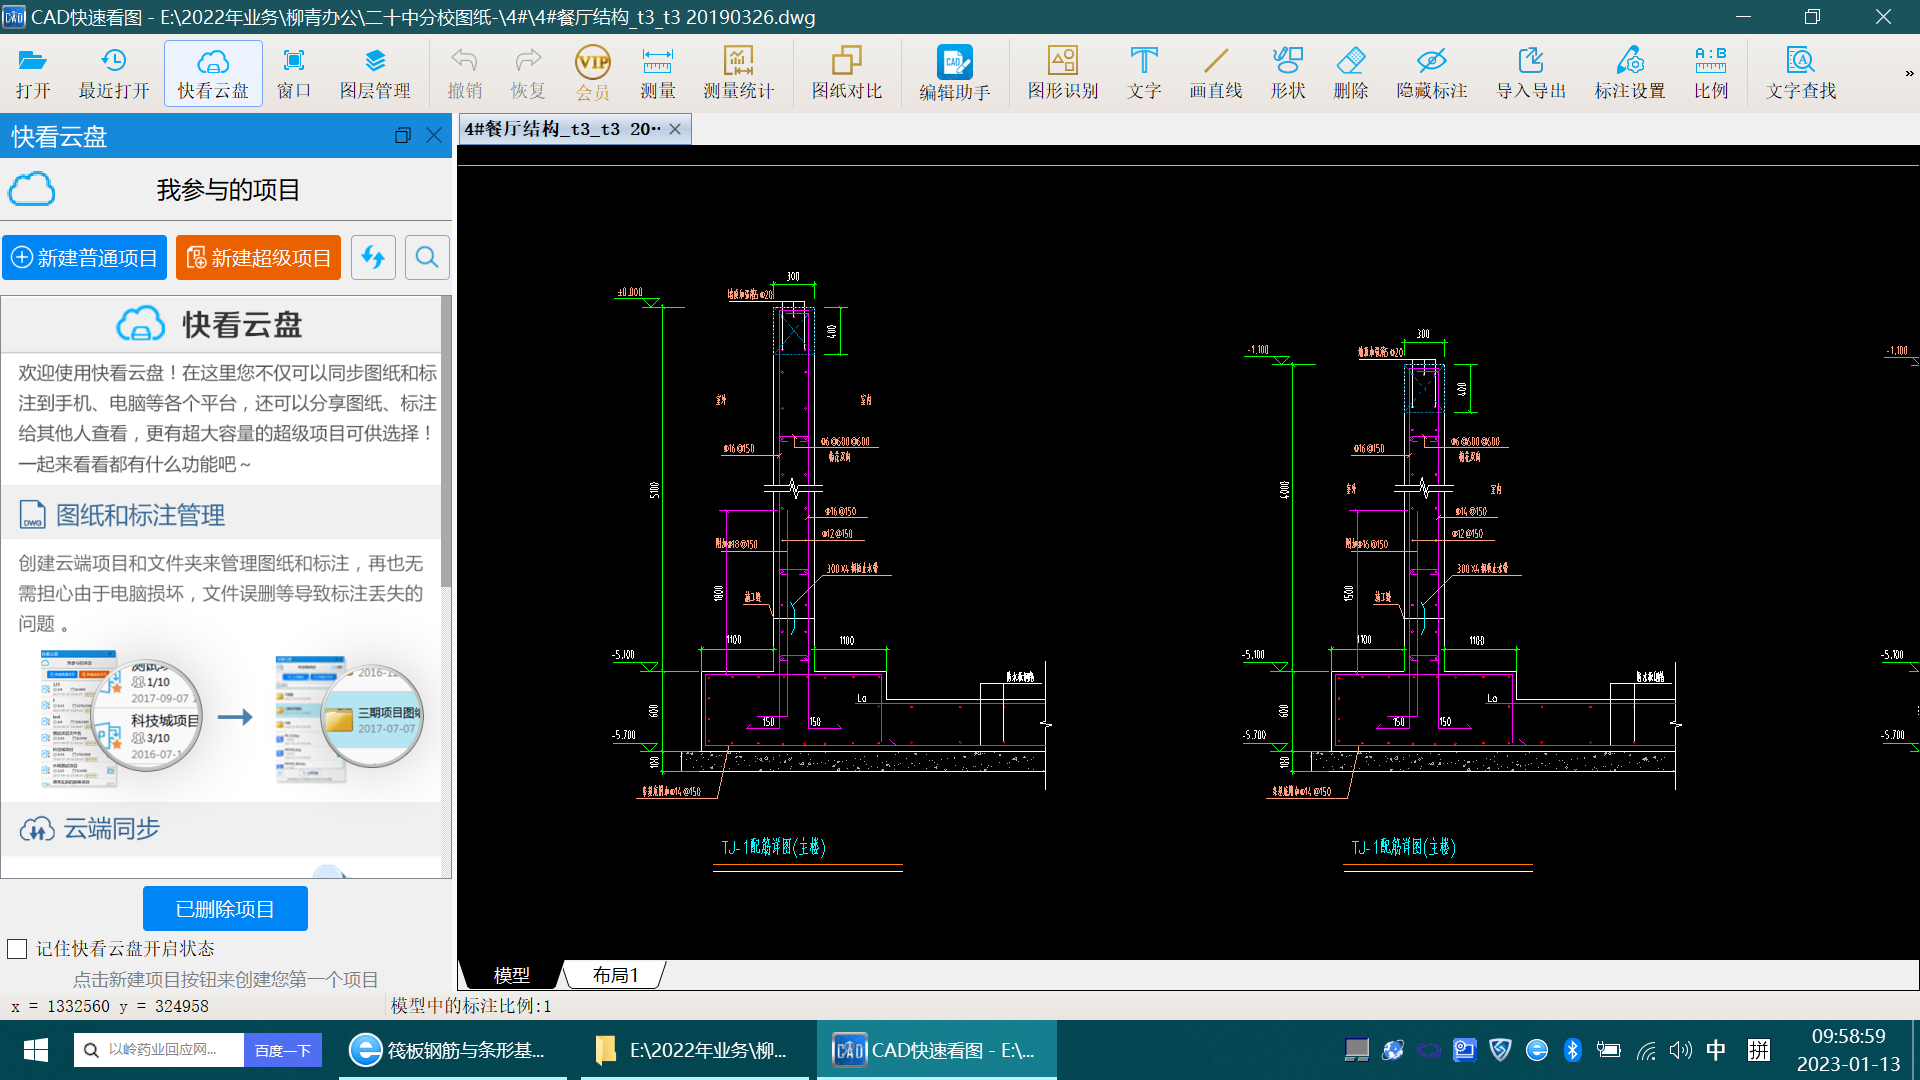Click the 撤销 undo icon
The height and width of the screenshot is (1080, 1920).
[x=464, y=74]
